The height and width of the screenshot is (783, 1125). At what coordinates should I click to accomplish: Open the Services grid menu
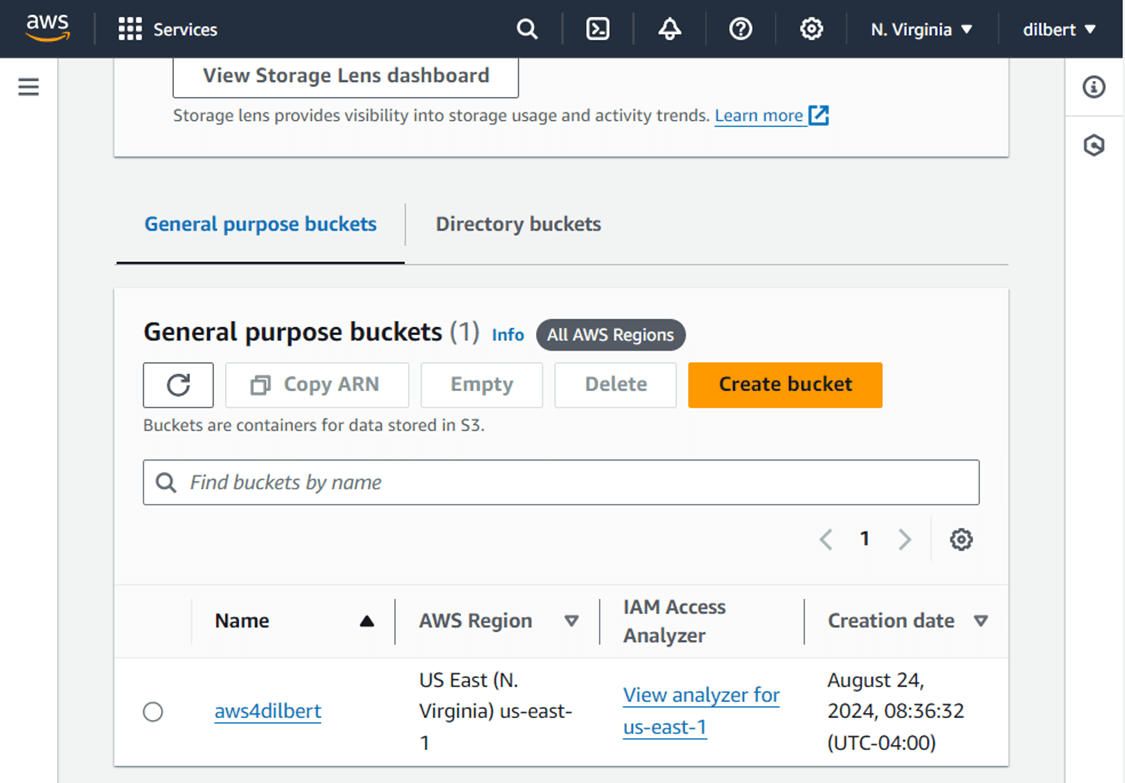tap(167, 29)
